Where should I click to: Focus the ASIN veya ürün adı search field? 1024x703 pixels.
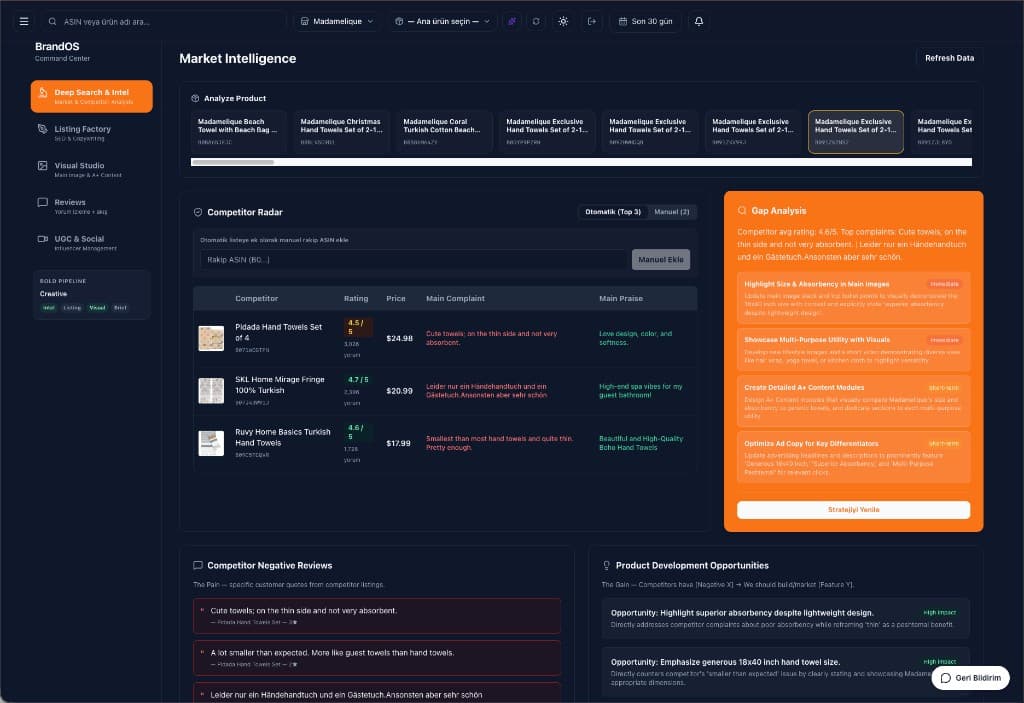coord(163,22)
